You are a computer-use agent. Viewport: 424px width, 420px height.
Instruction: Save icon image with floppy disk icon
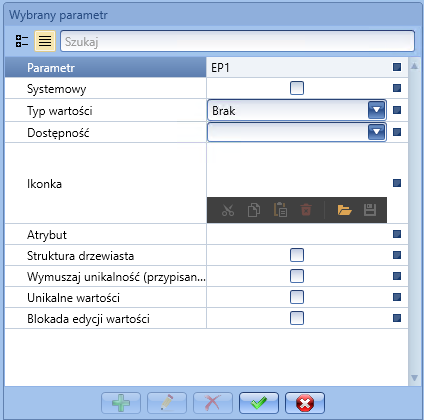pyautogui.click(x=370, y=210)
